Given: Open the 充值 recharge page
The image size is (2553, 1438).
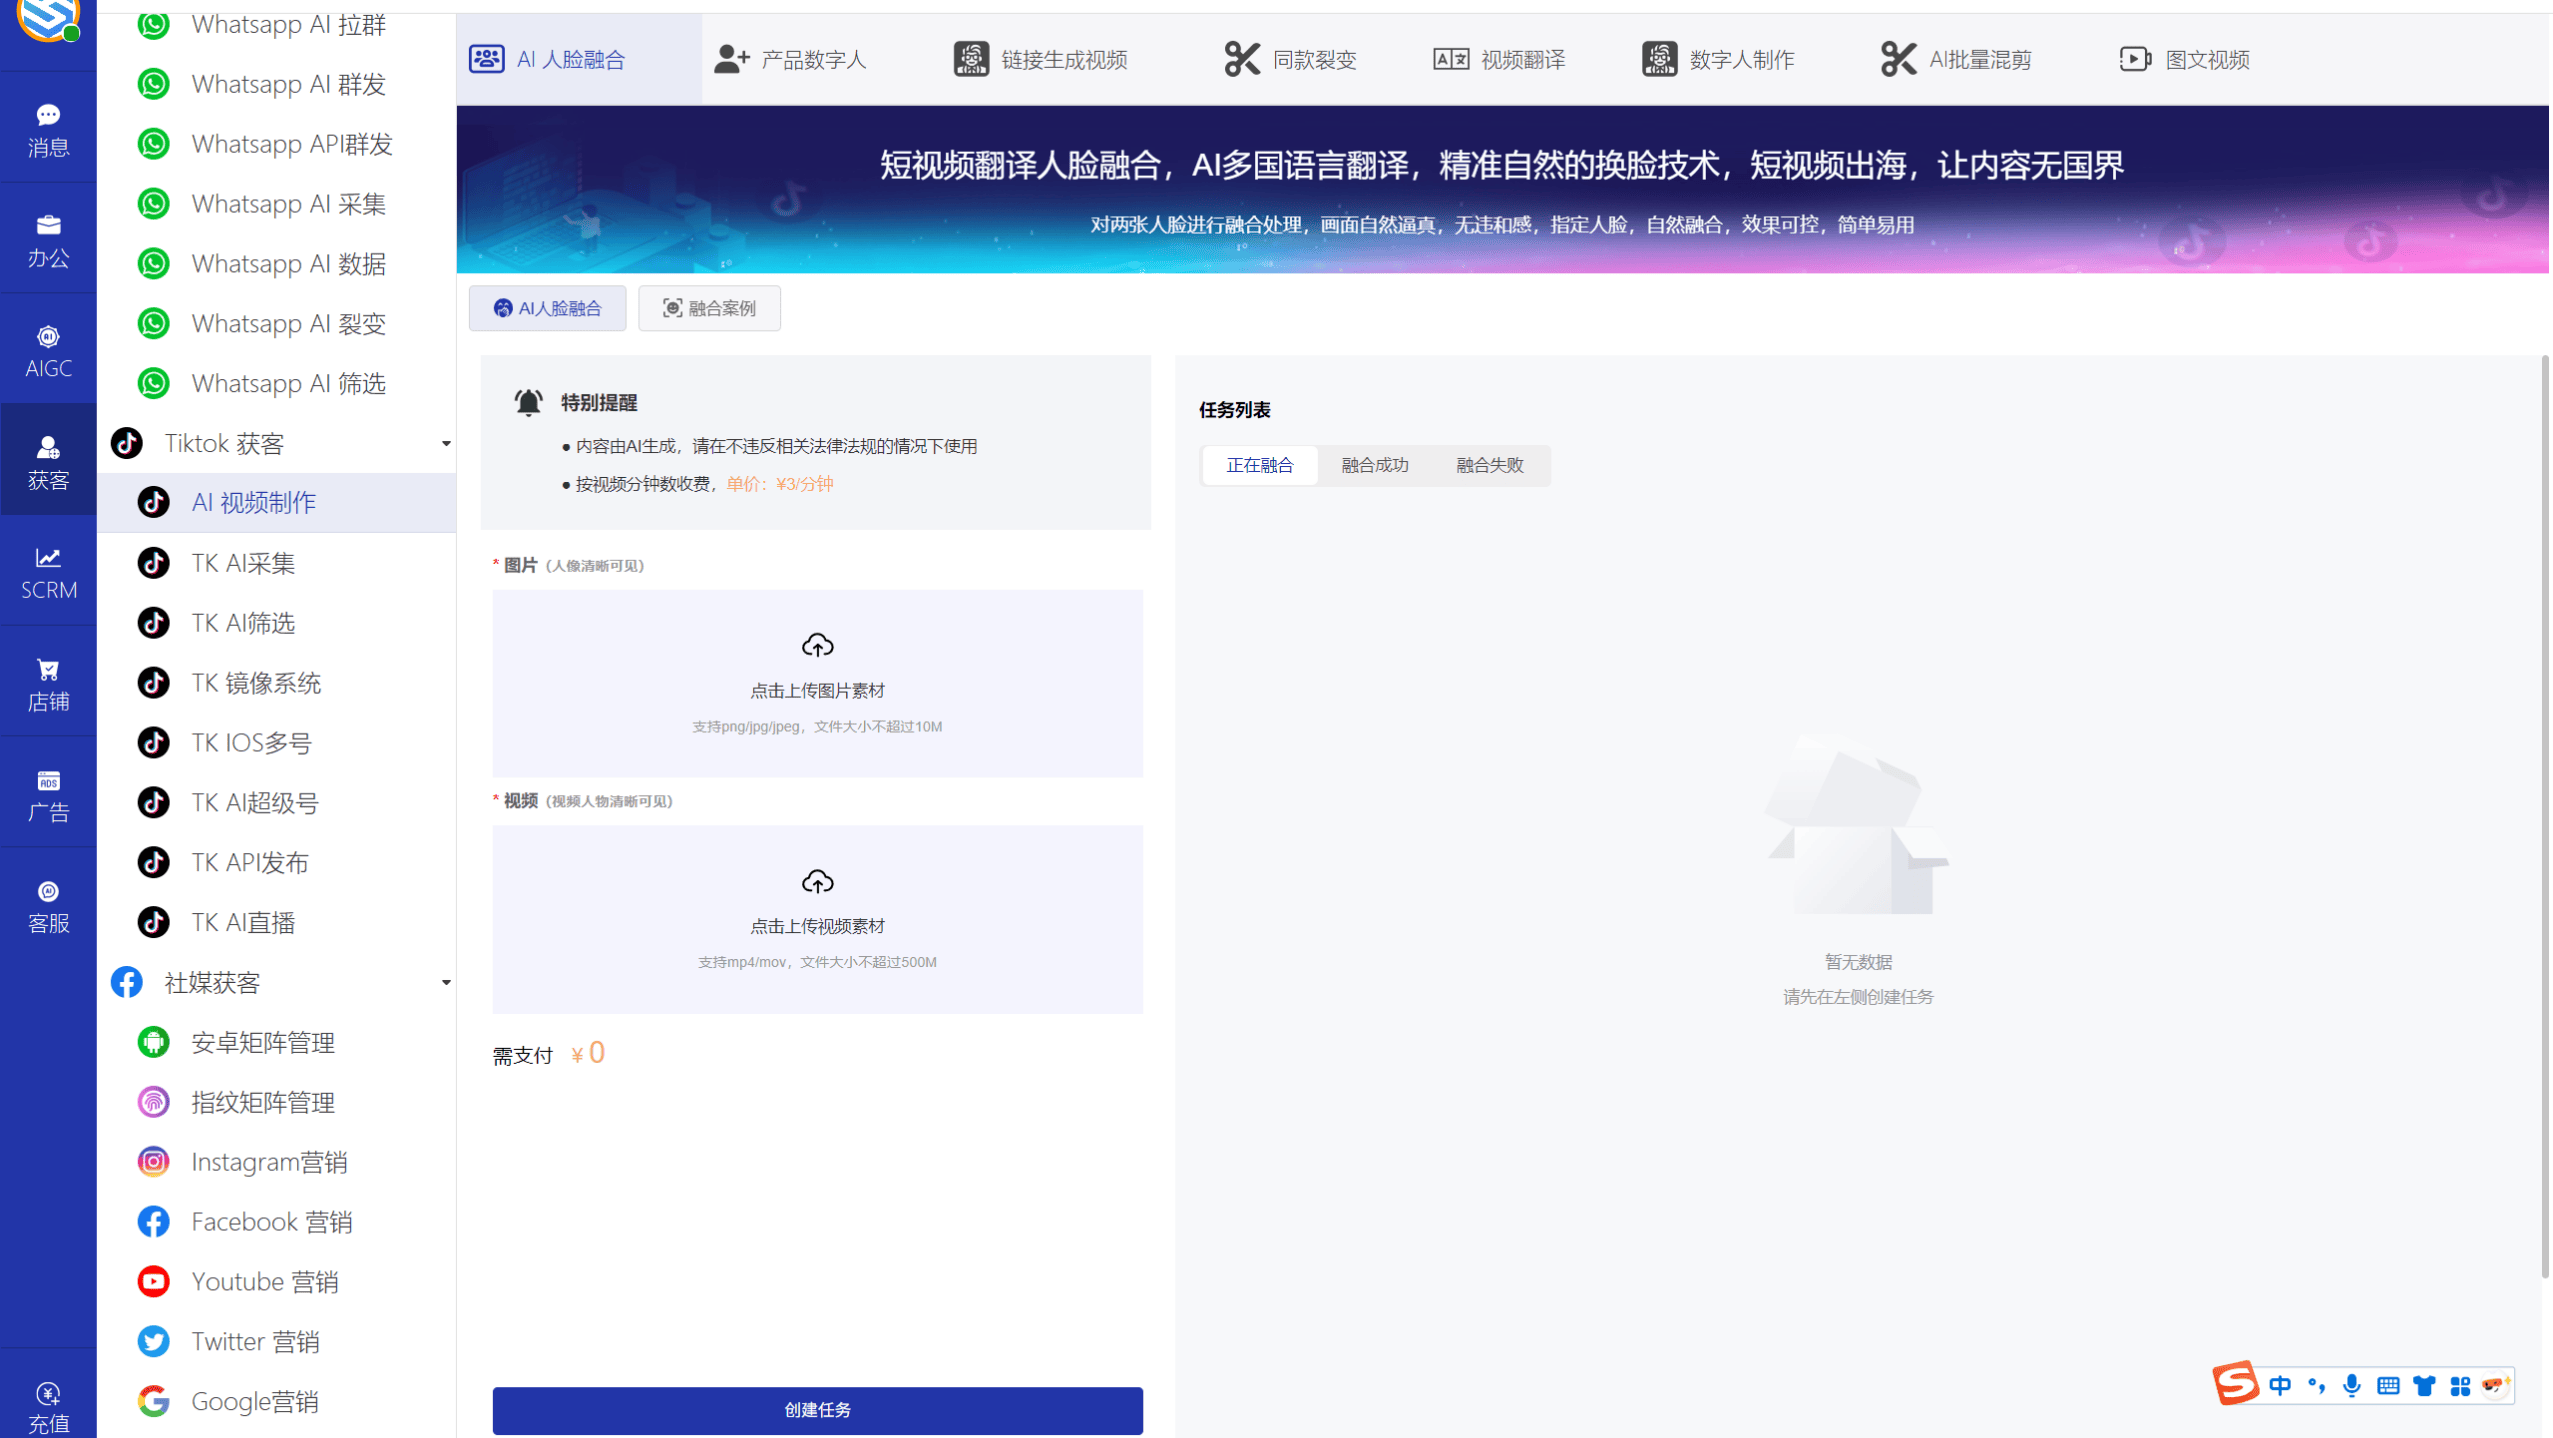Looking at the screenshot, I should (47, 1404).
